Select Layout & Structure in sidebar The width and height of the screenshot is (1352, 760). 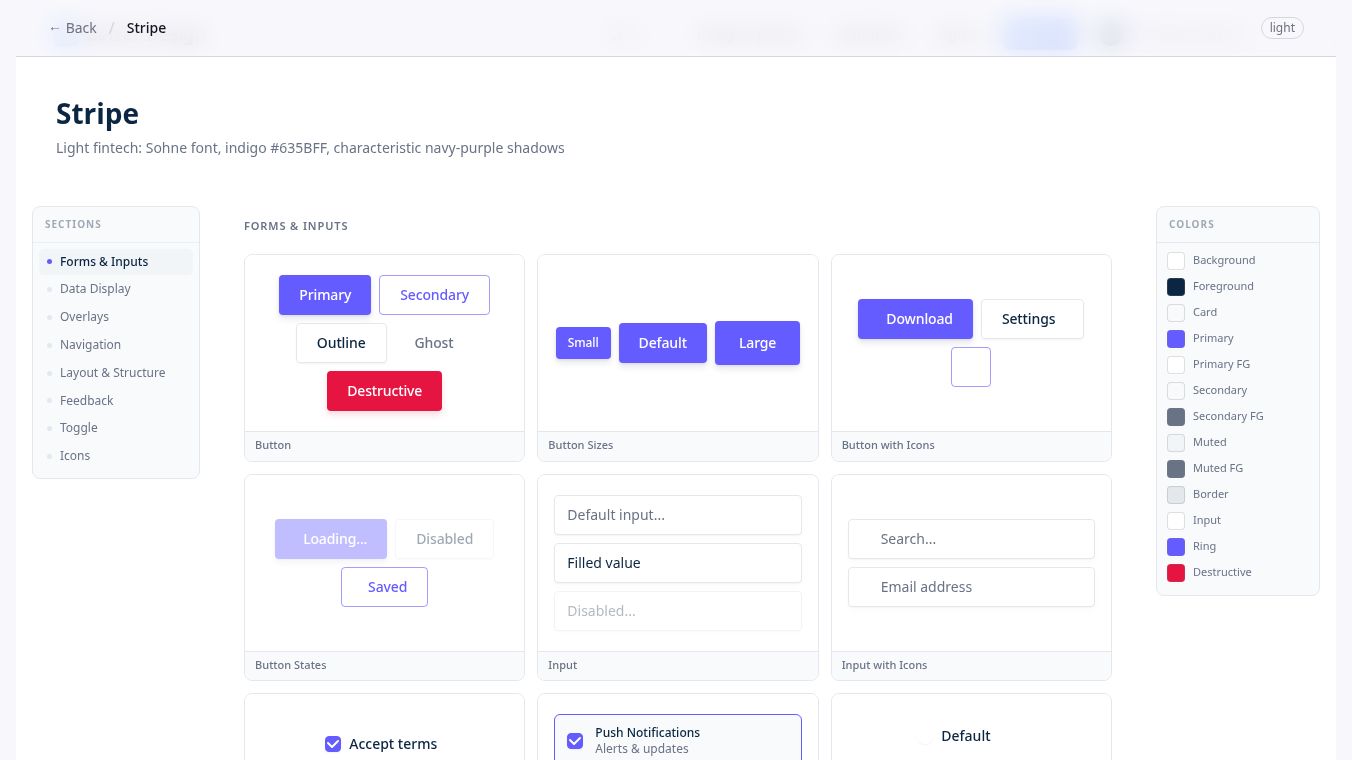pyautogui.click(x=112, y=373)
